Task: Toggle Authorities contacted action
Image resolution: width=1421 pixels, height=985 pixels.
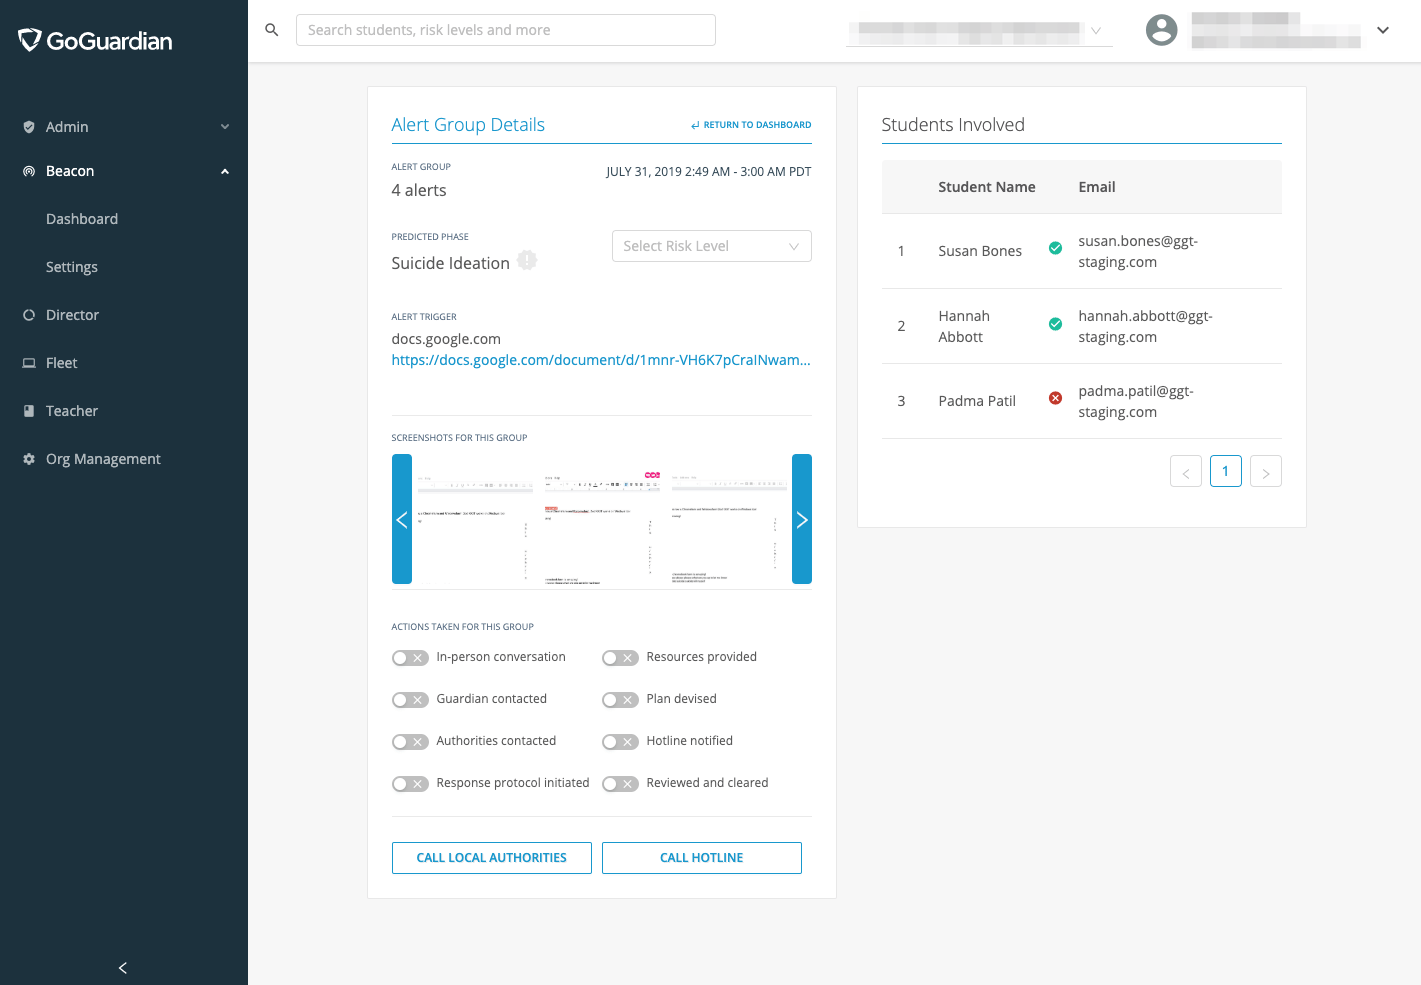Action: pyautogui.click(x=410, y=742)
